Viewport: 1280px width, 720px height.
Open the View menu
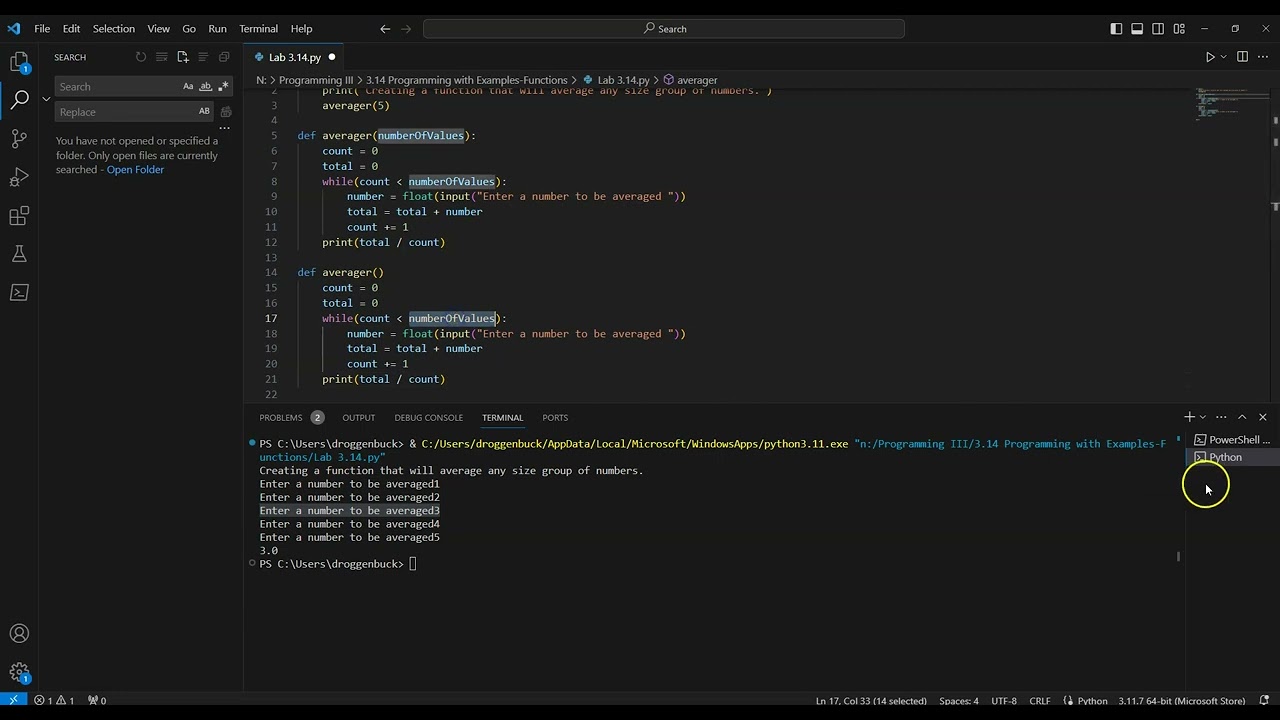pyautogui.click(x=158, y=29)
